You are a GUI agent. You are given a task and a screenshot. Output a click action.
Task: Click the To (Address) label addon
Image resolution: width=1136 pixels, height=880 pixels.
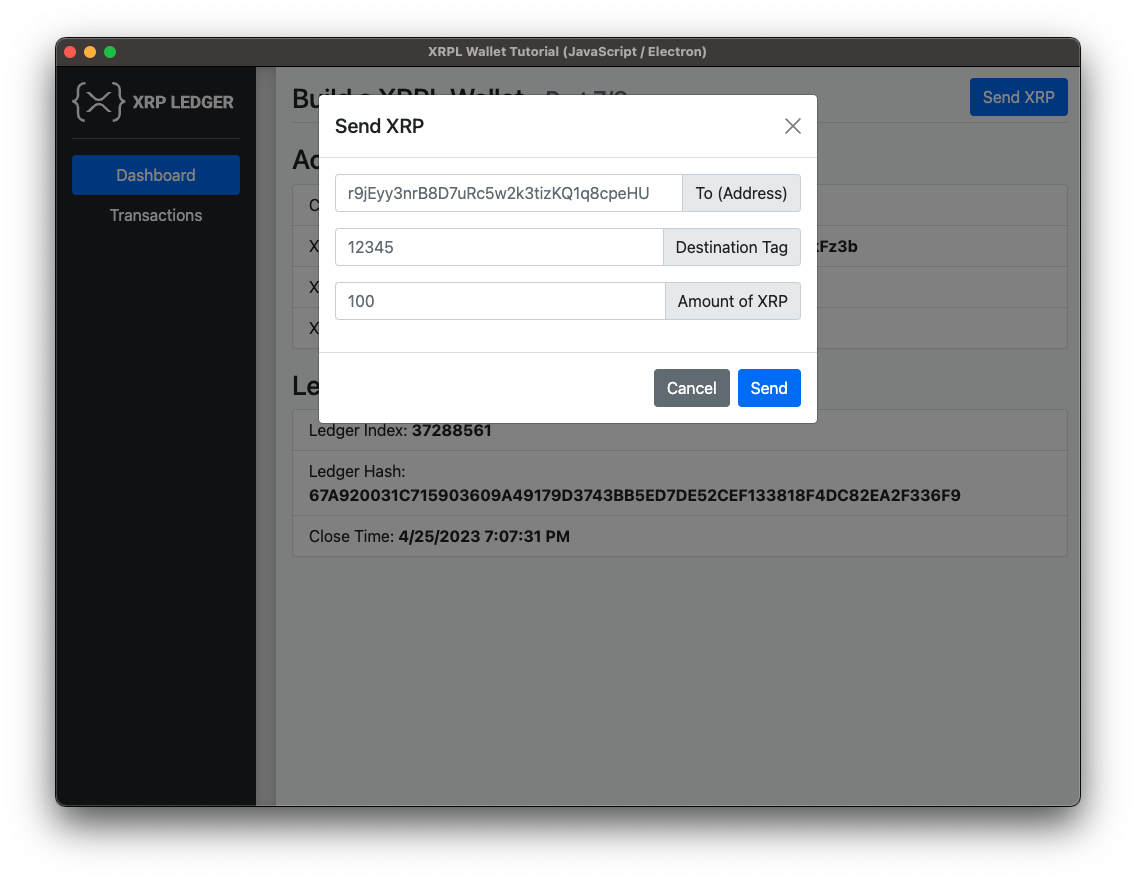point(741,193)
